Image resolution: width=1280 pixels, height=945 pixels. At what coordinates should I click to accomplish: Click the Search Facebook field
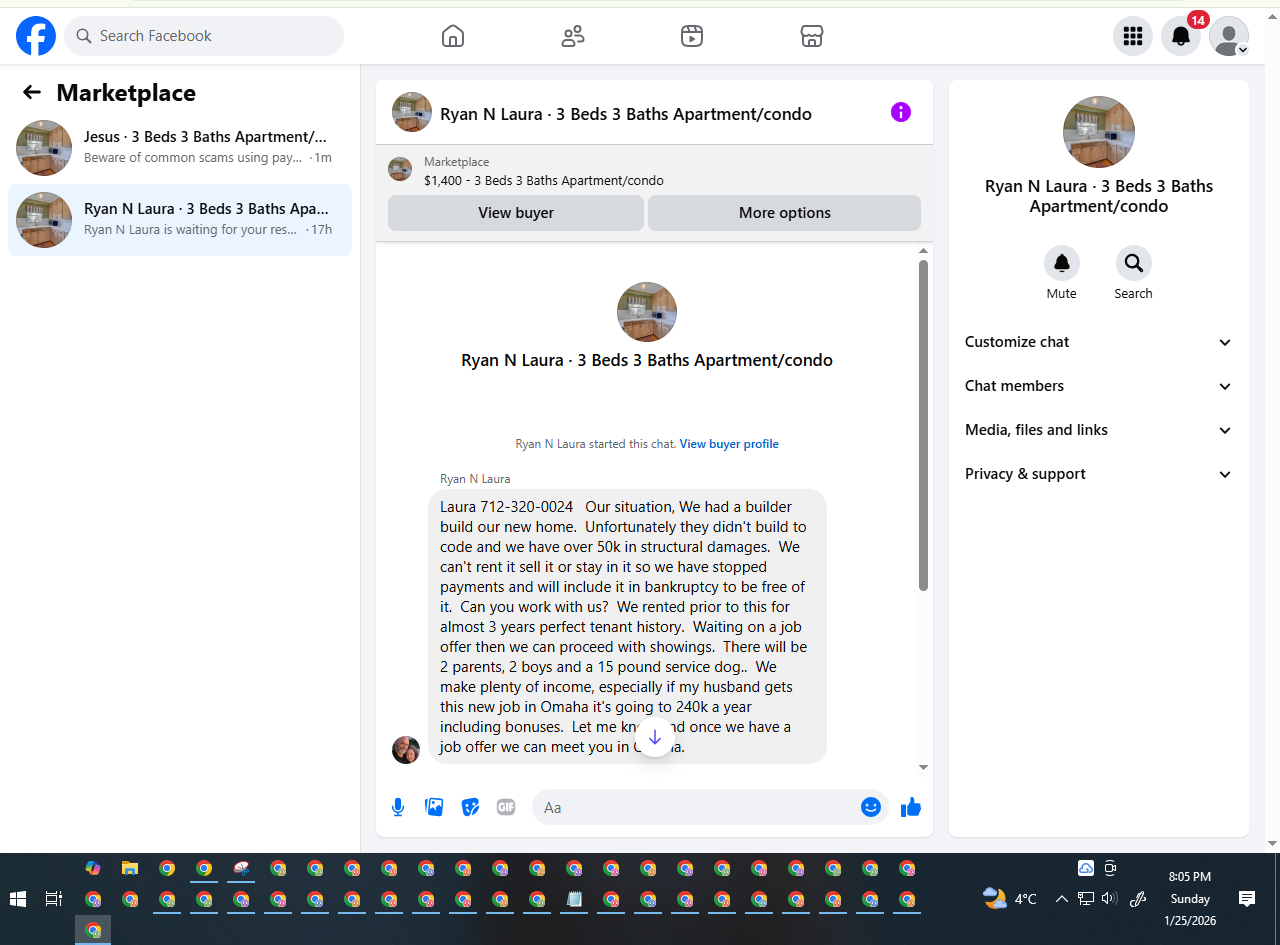204,36
